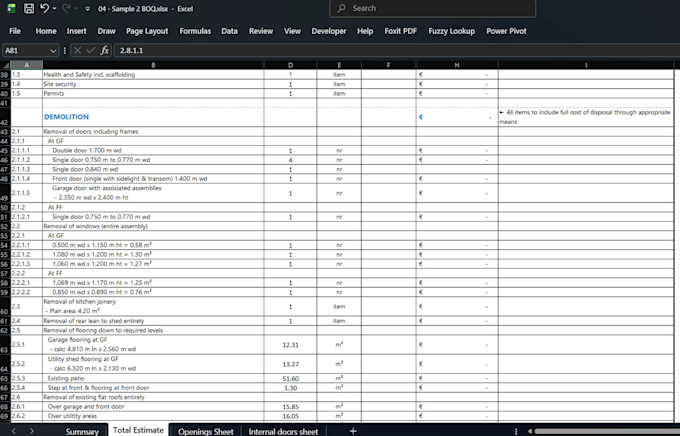Select column E header
The image size is (680, 436).
click(339, 65)
